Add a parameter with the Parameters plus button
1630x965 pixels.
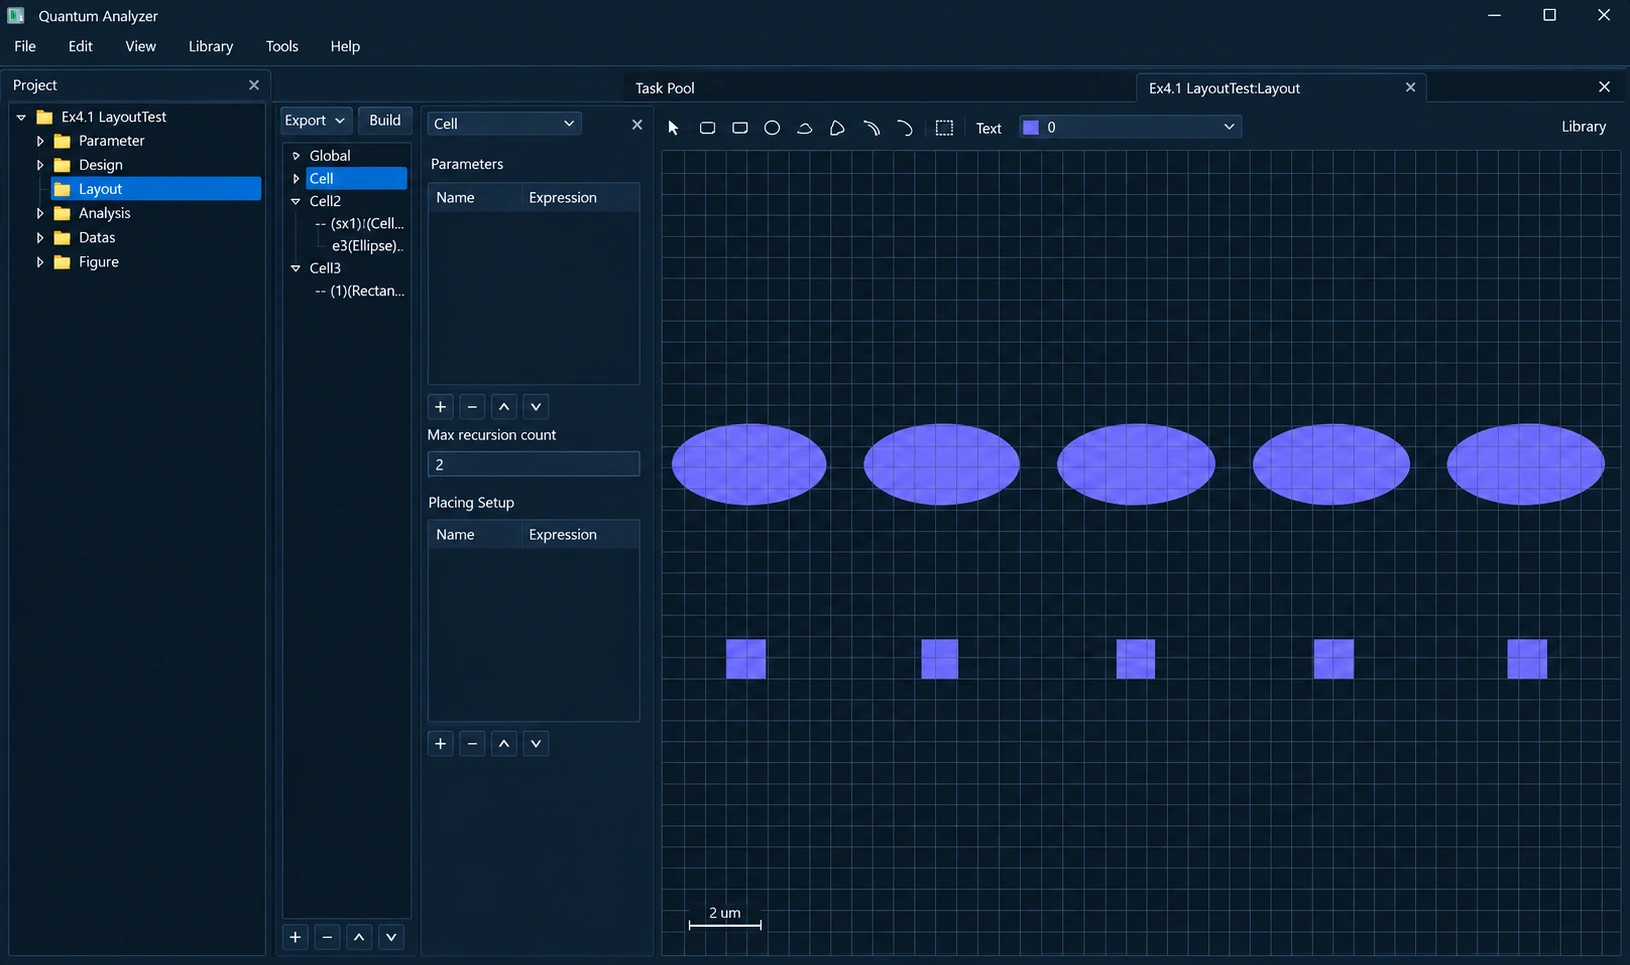[440, 407]
